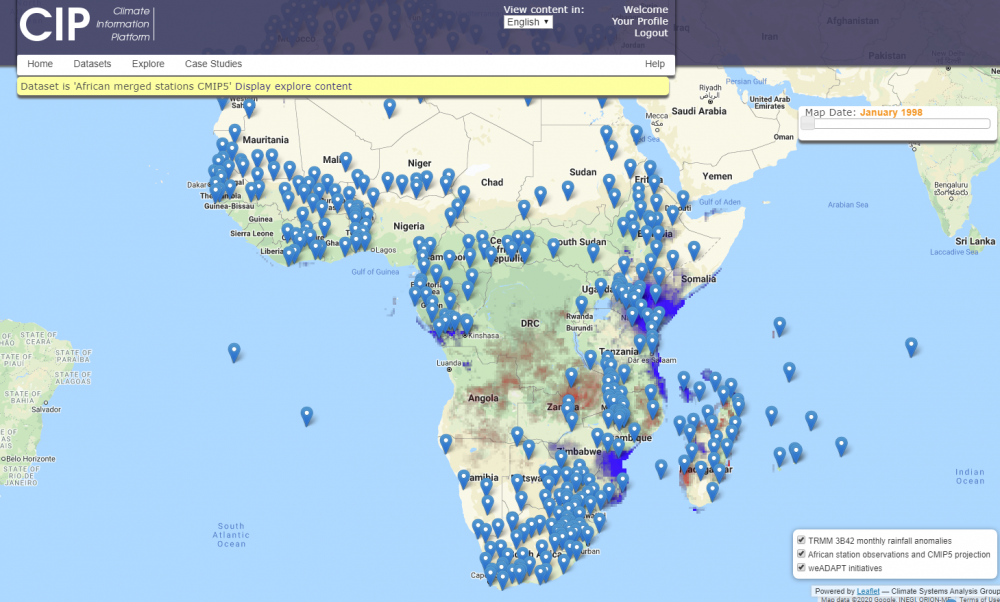This screenshot has width=1000, height=602.
Task: Open the Explore menu
Action: [148, 64]
